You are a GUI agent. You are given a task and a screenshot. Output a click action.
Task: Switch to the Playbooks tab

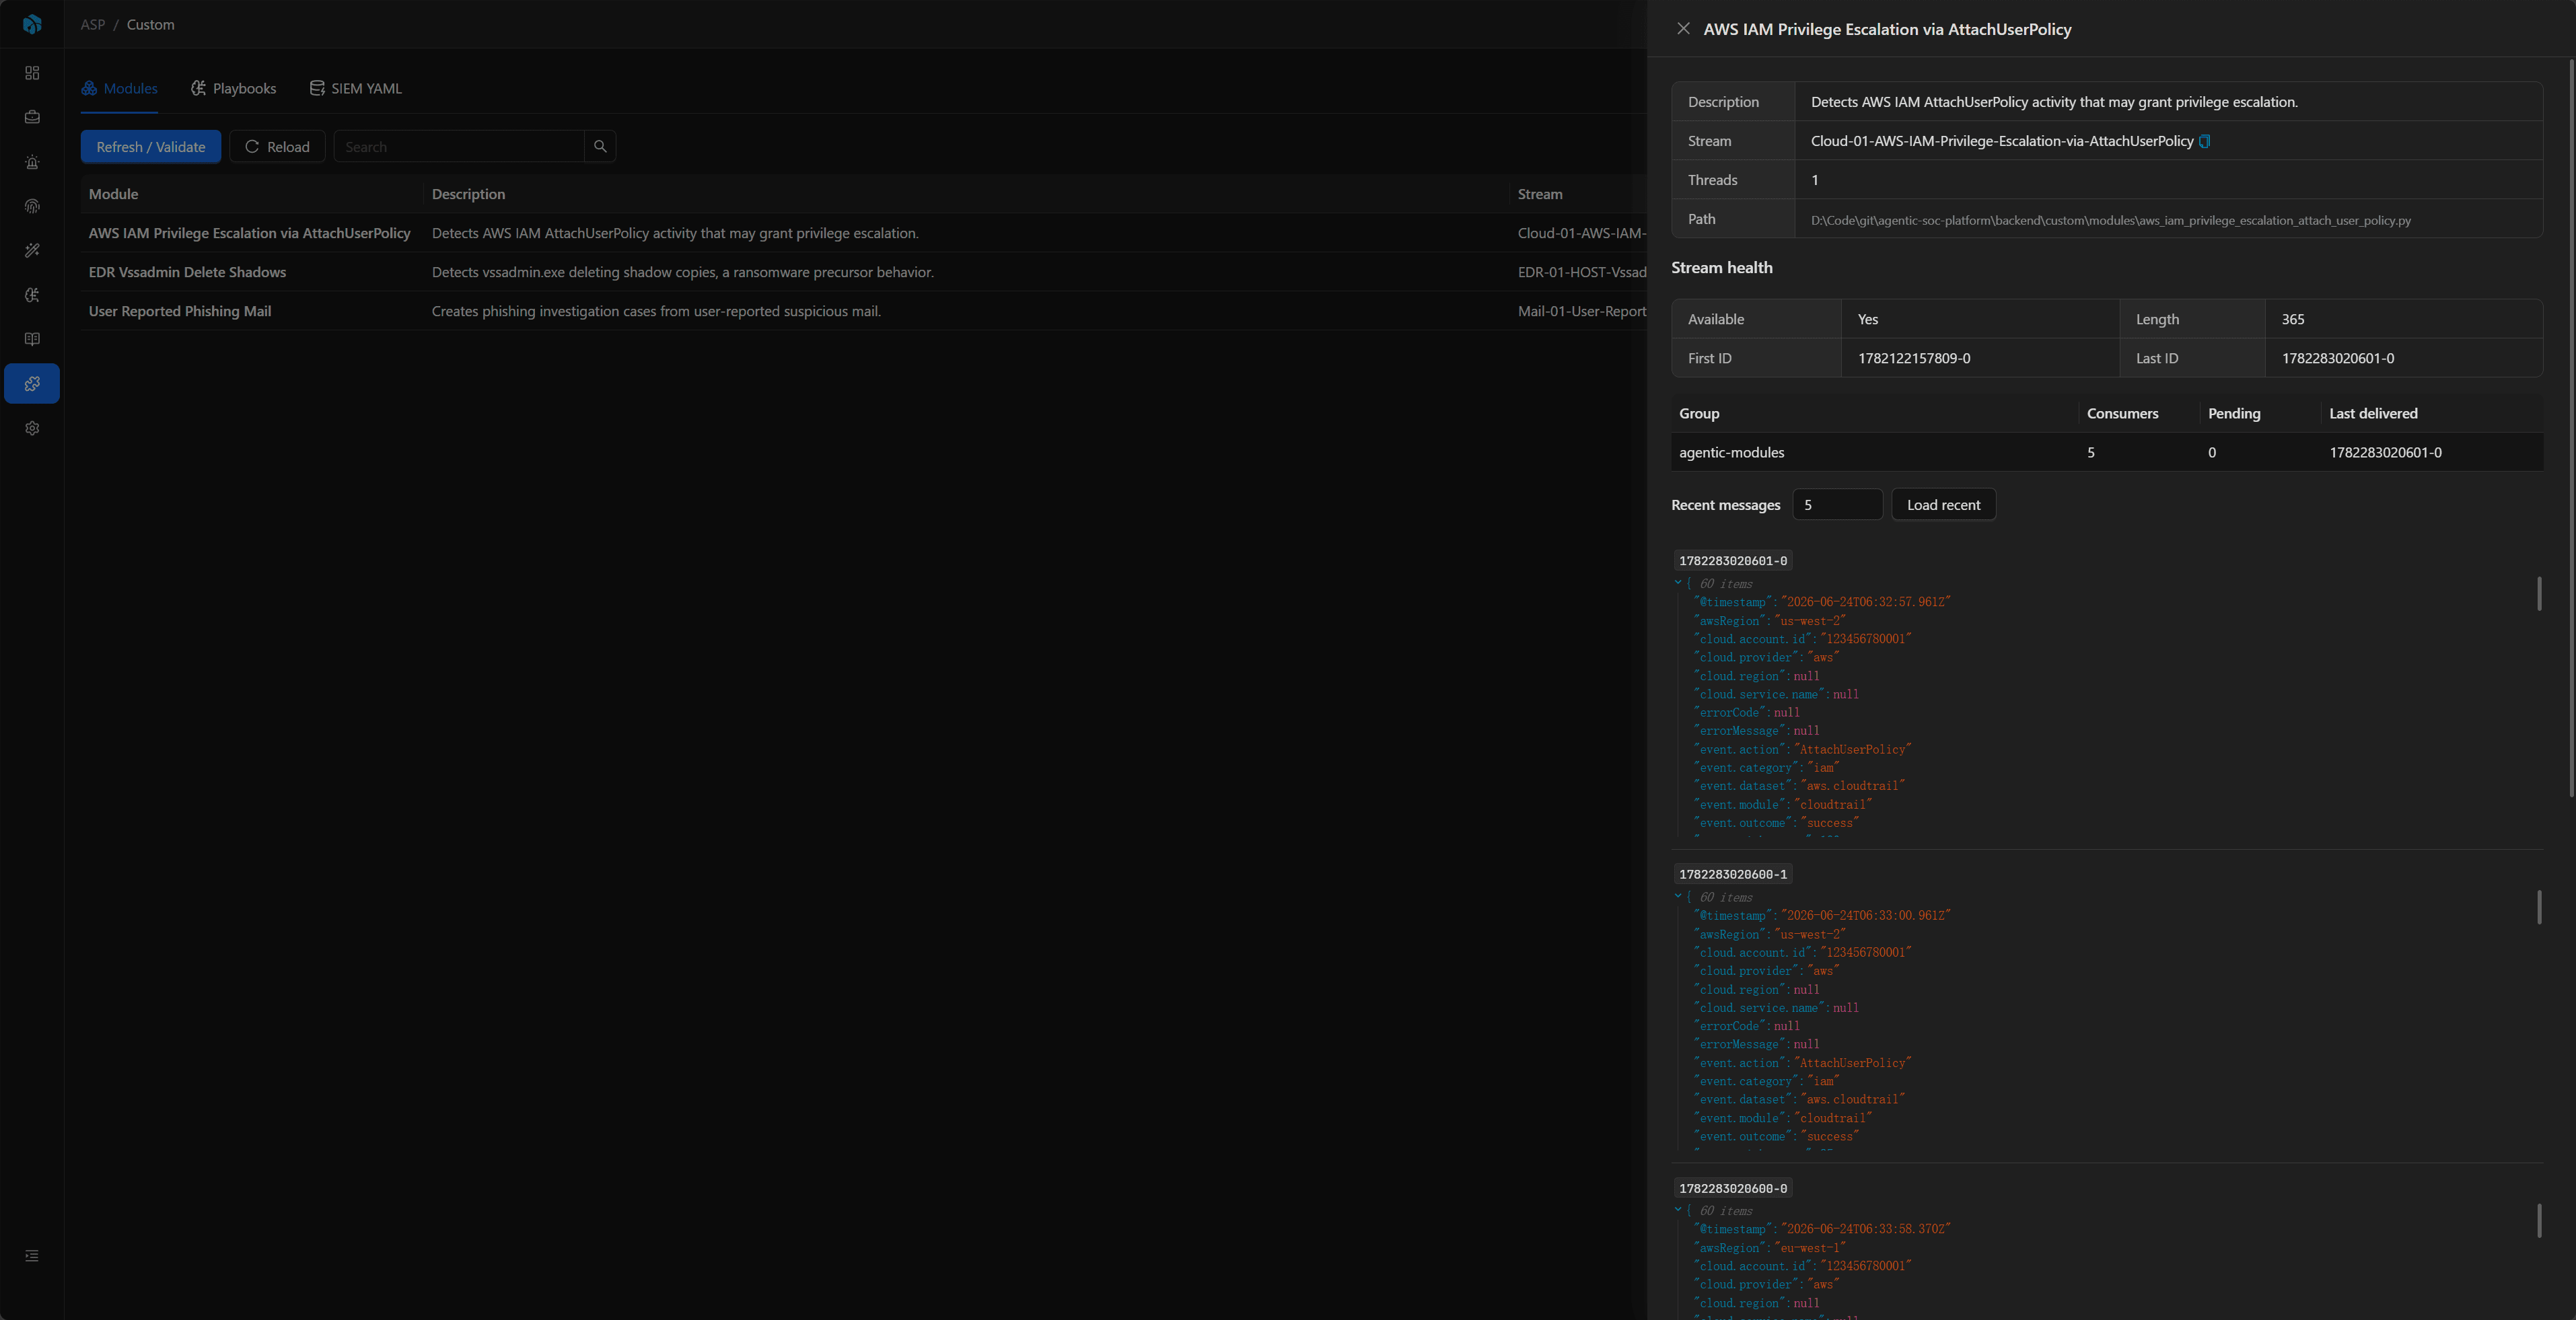(233, 88)
